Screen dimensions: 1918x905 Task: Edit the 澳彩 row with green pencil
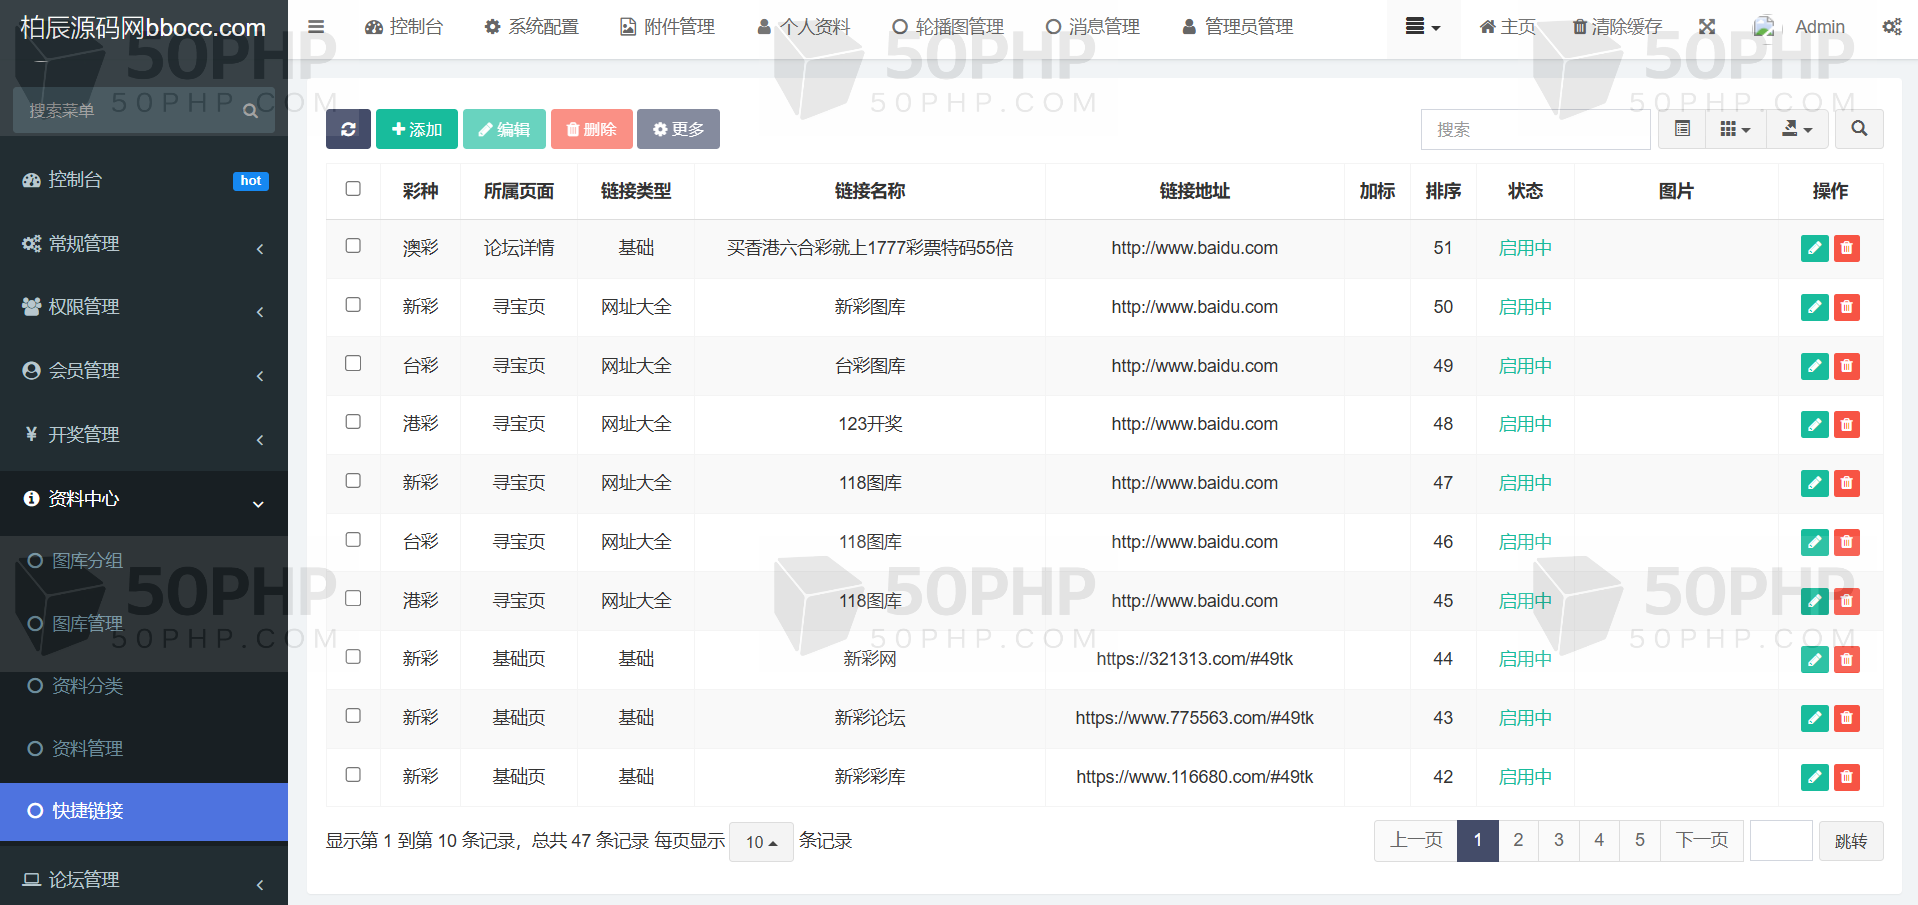(1814, 248)
